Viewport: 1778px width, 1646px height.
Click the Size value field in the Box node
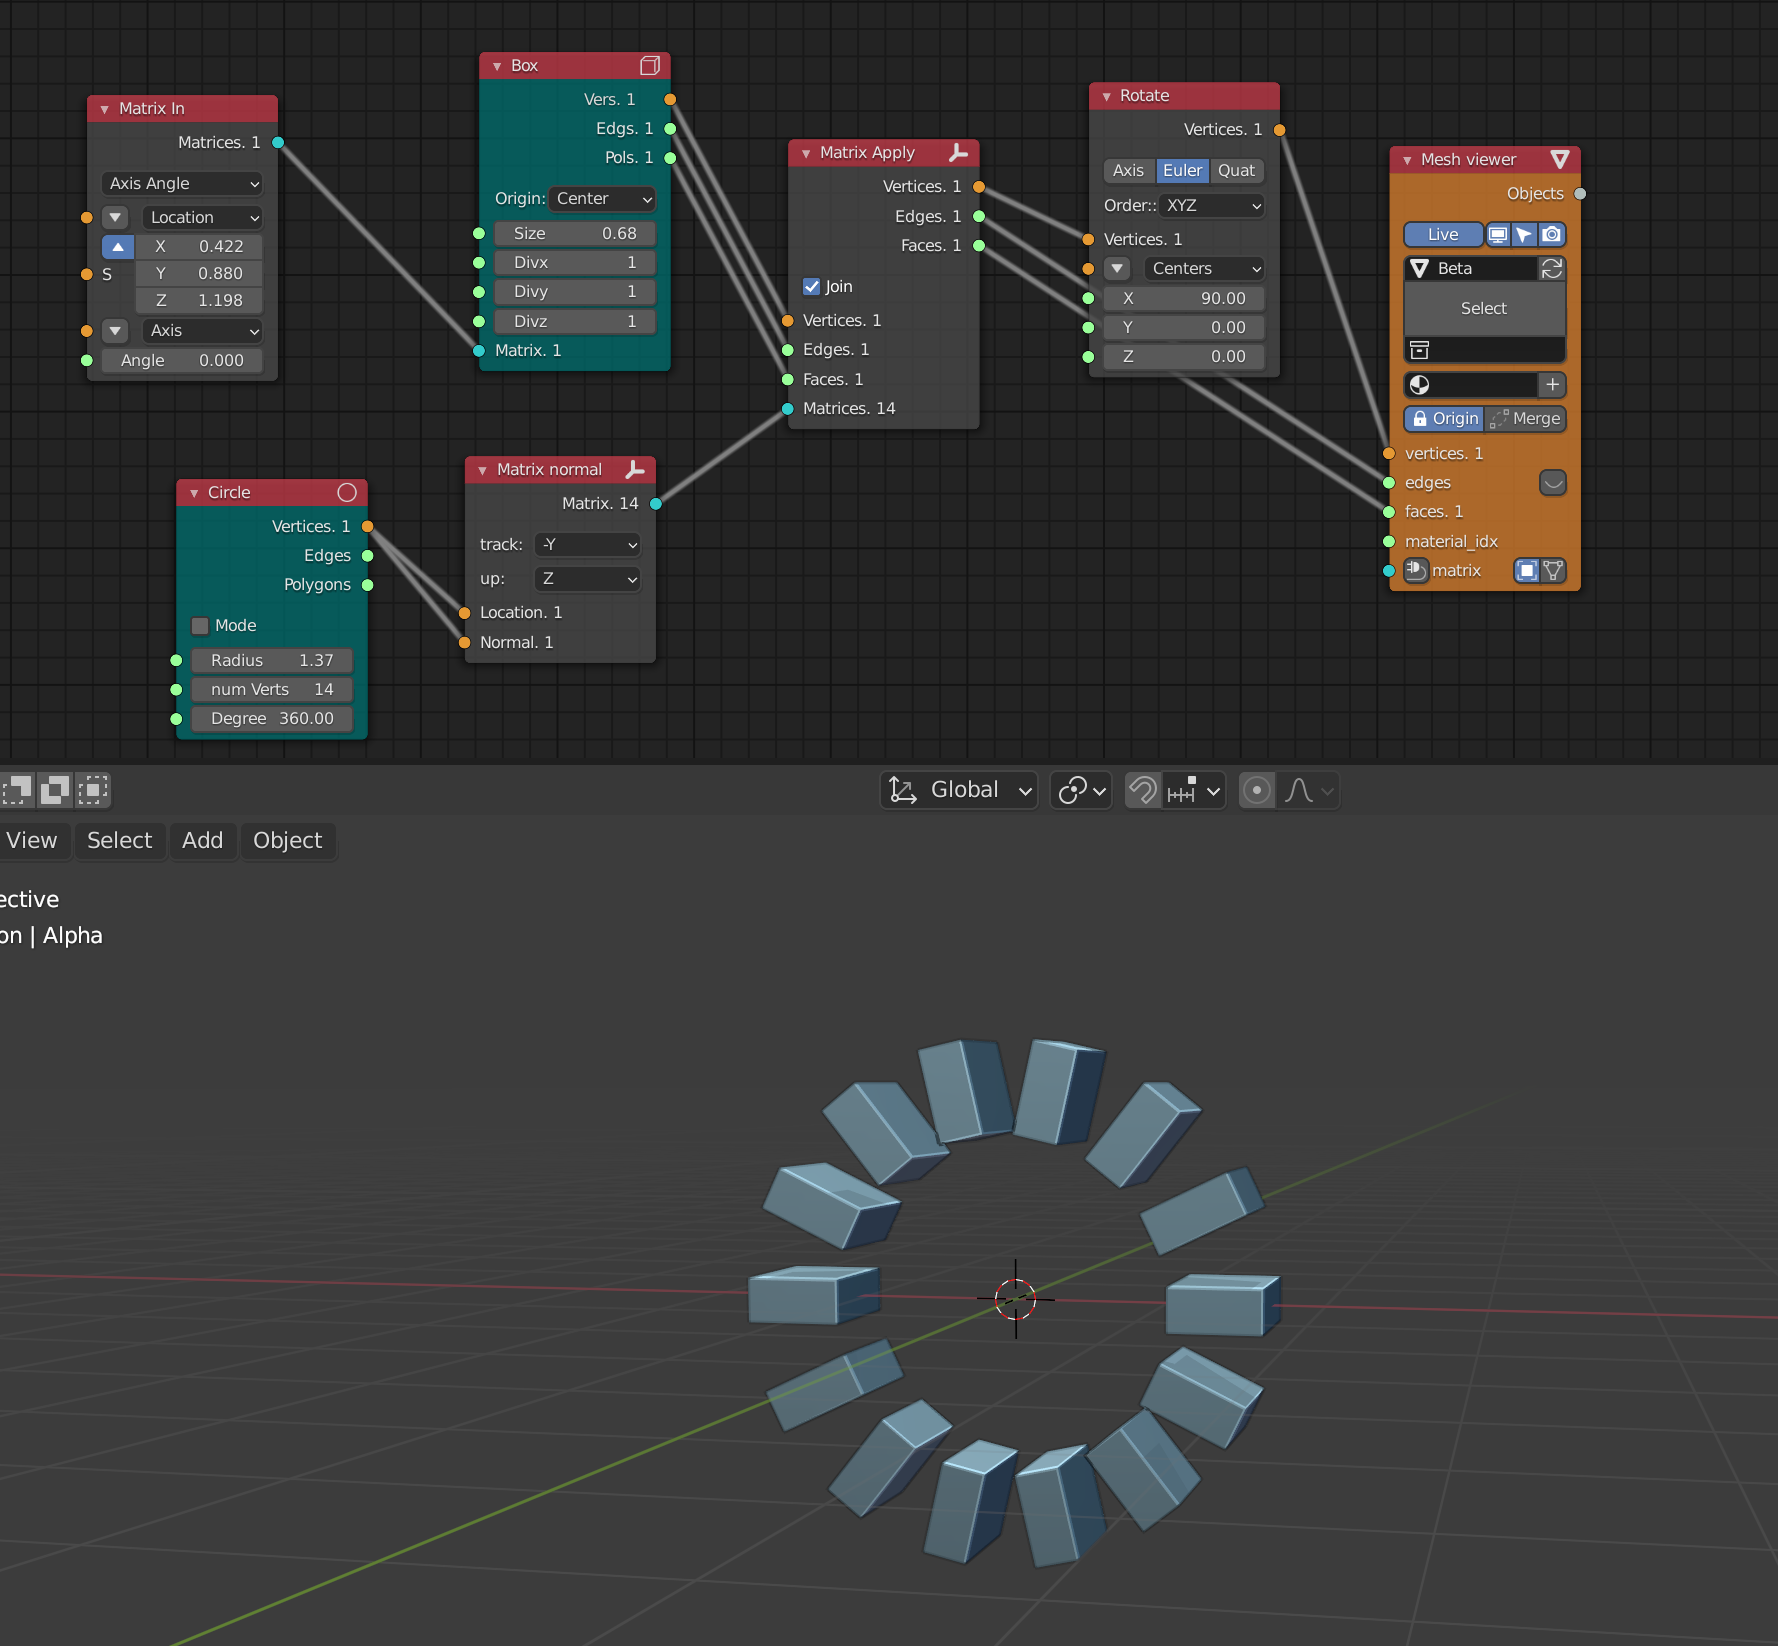575,233
